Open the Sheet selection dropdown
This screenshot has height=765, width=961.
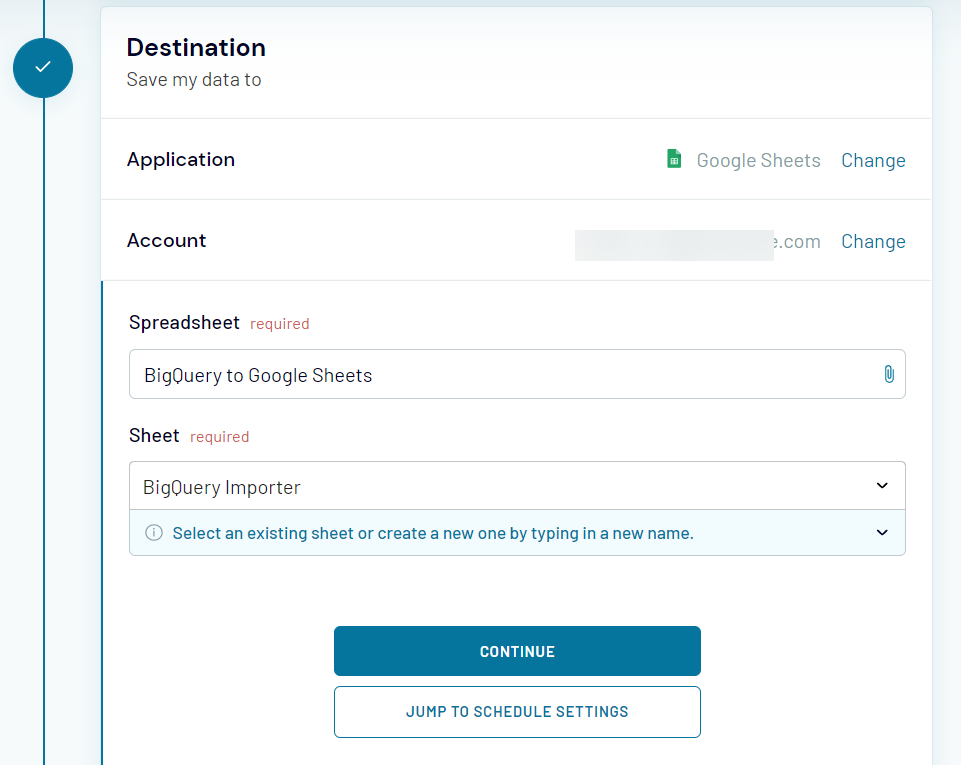(881, 485)
